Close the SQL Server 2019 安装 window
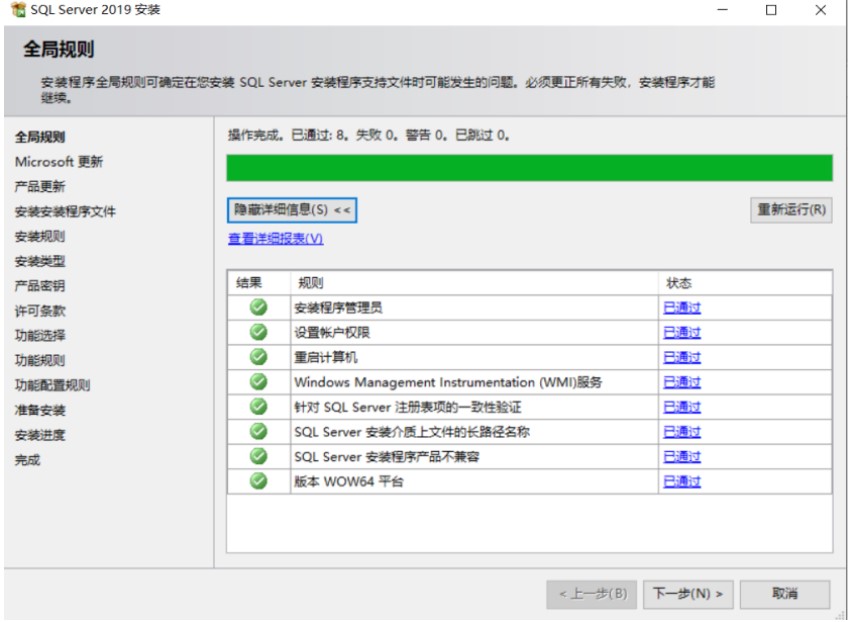The width and height of the screenshot is (848, 622). pyautogui.click(x=820, y=10)
